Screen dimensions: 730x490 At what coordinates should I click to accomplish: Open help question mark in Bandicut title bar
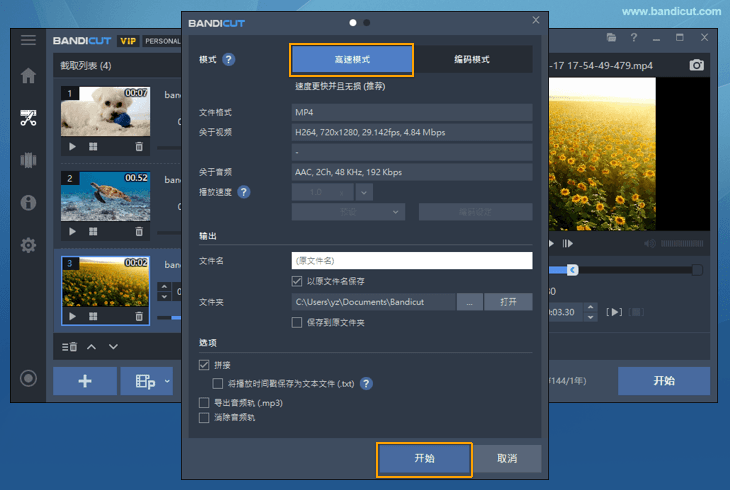click(634, 38)
